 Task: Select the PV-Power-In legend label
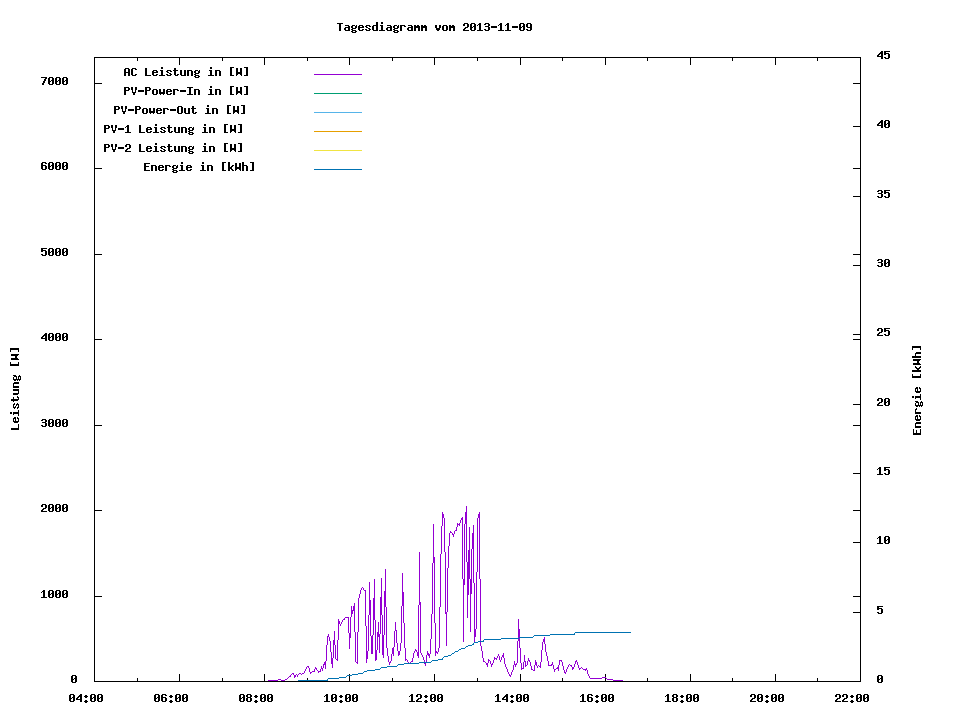point(186,91)
